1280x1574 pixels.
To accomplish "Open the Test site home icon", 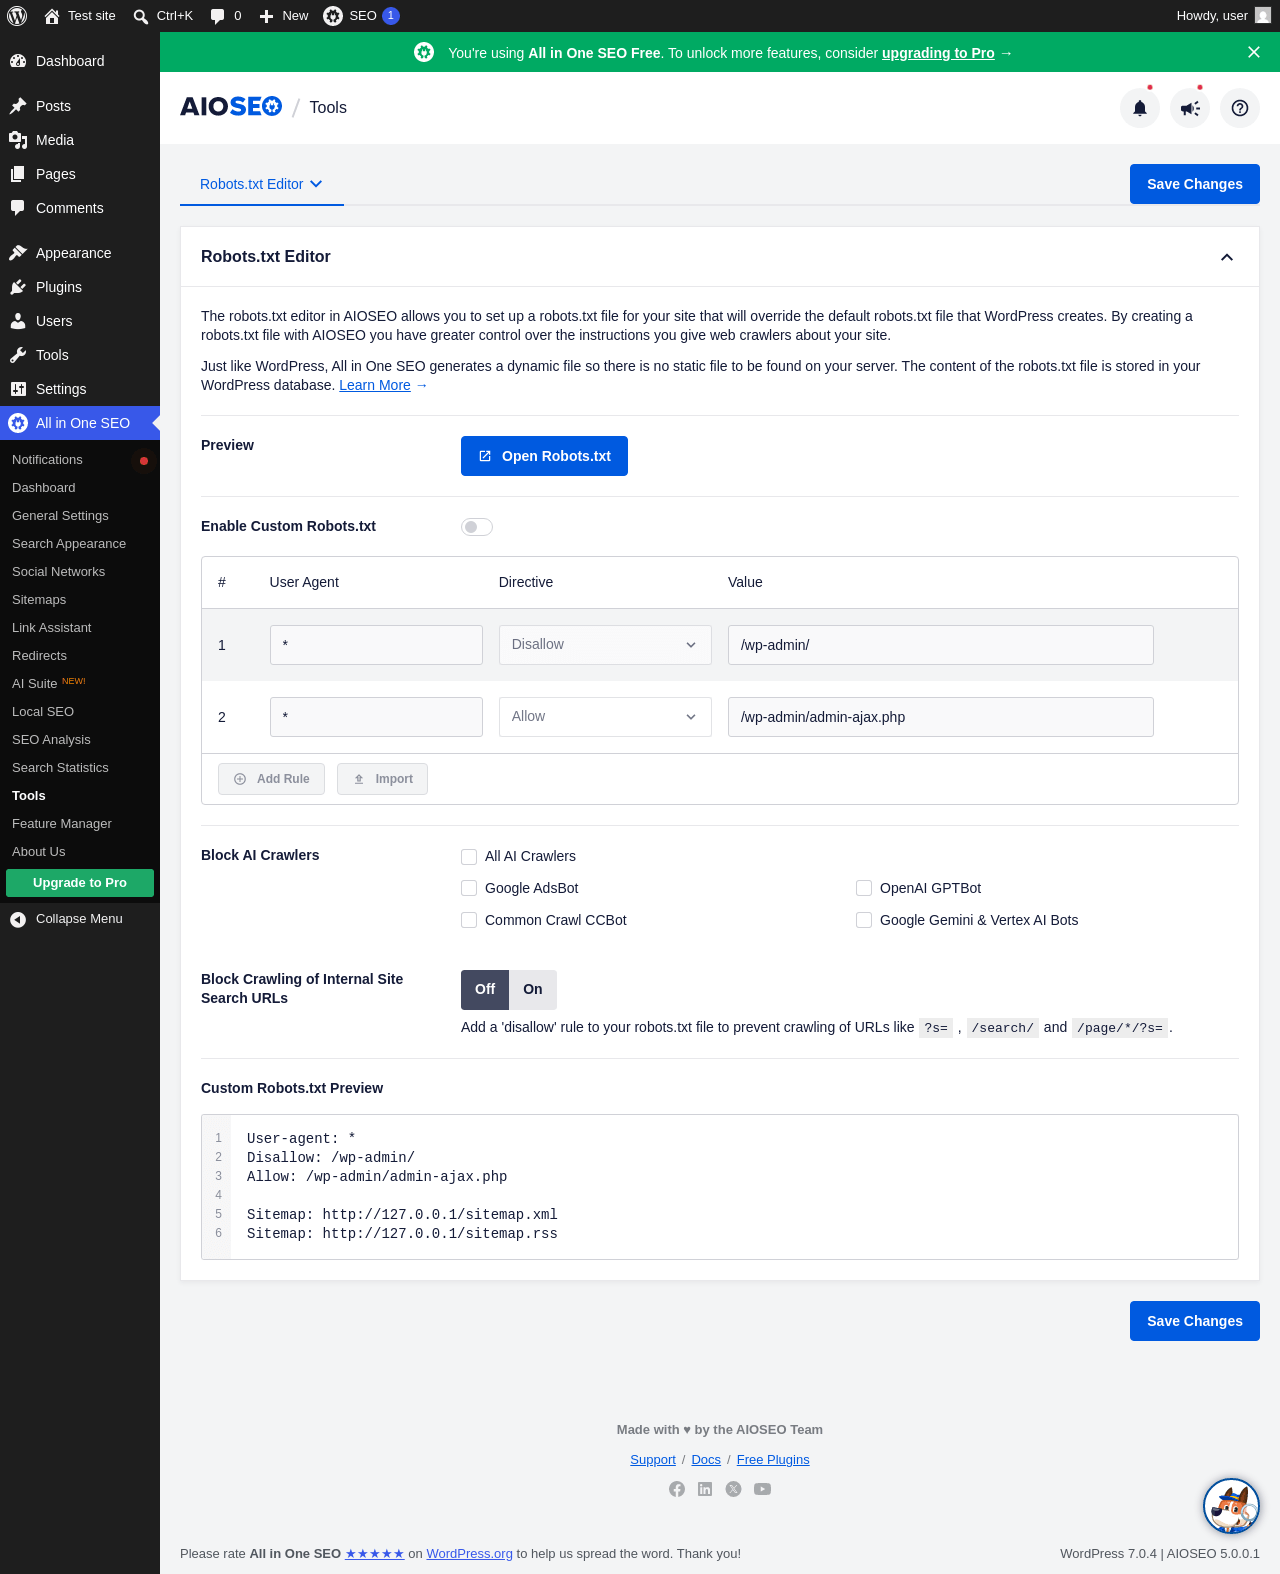I will pos(52,16).
